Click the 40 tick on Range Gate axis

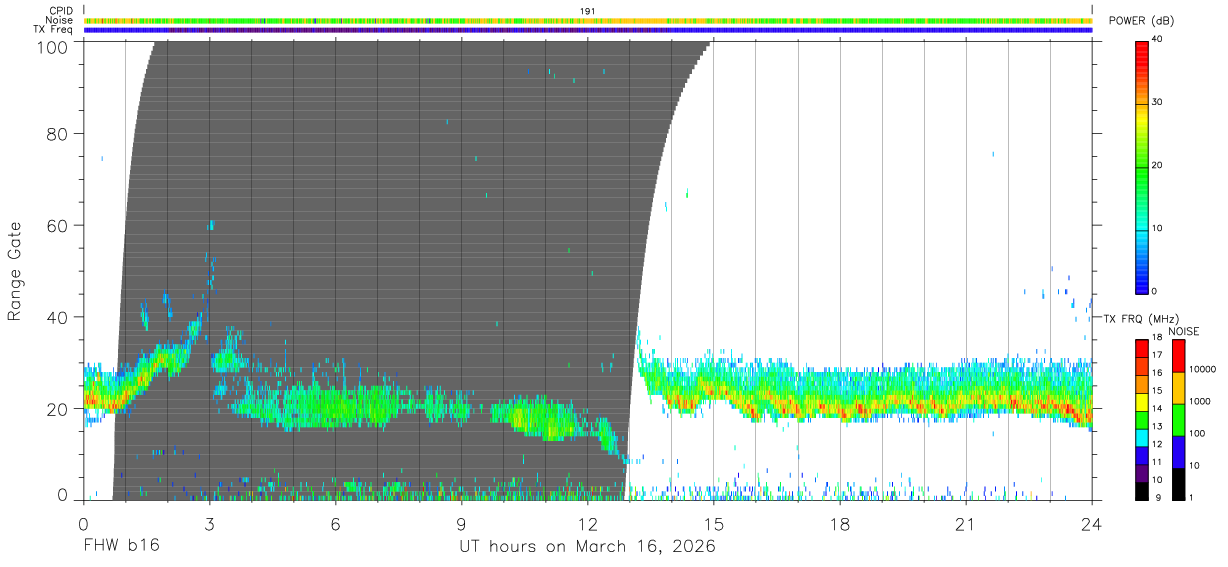pos(58,317)
